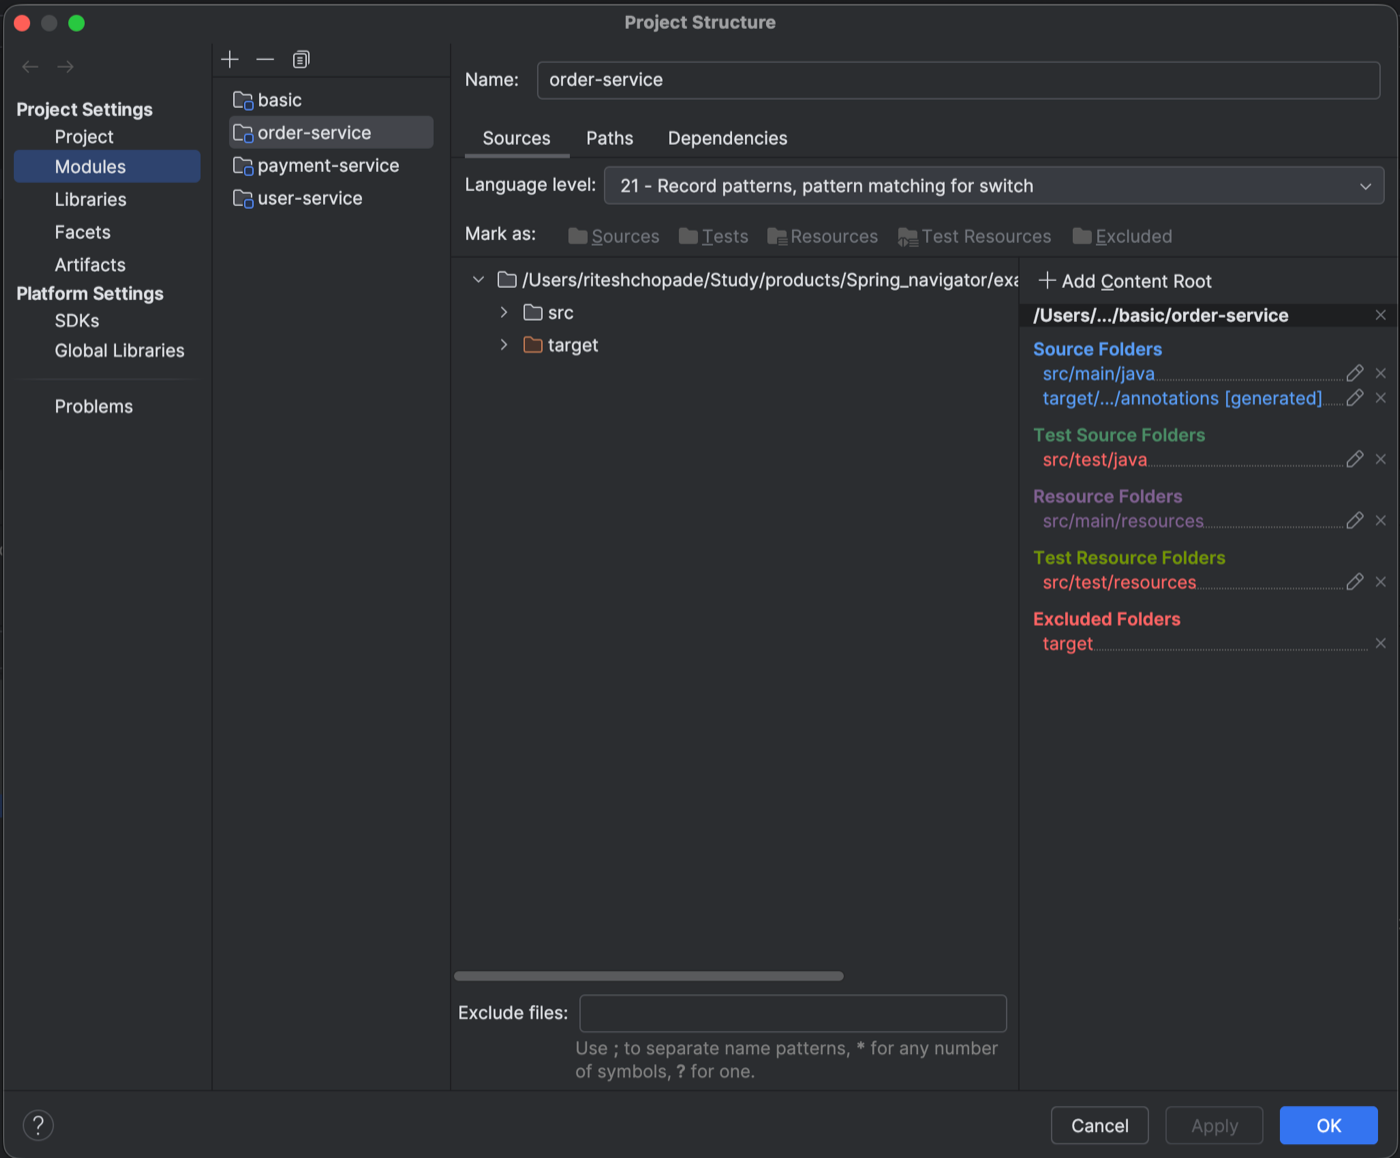Viewport: 1400px width, 1158px height.
Task: Click Add Content Root
Action: pyautogui.click(x=1125, y=281)
